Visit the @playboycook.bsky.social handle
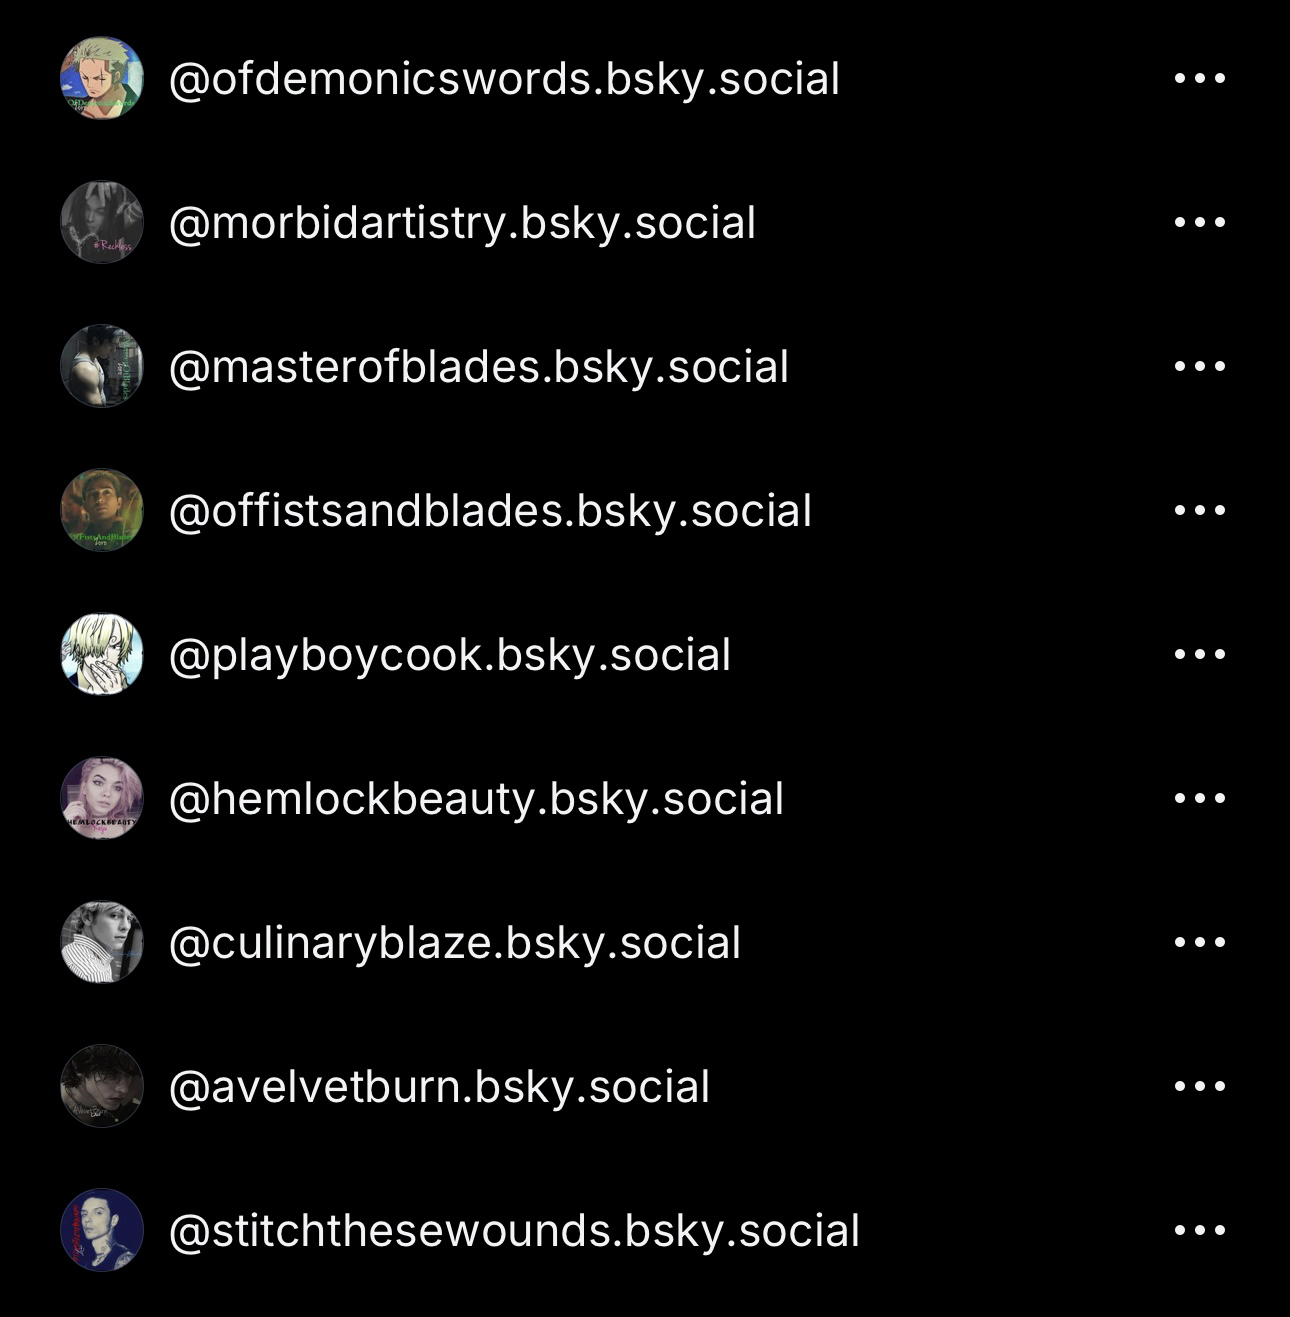 point(450,656)
